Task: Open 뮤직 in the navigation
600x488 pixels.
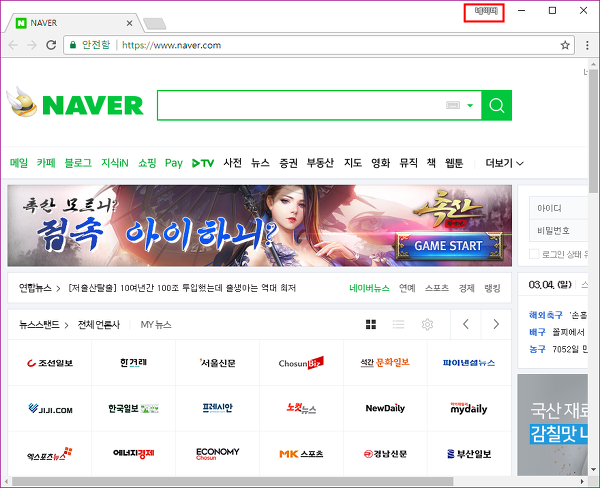Action: click(408, 163)
